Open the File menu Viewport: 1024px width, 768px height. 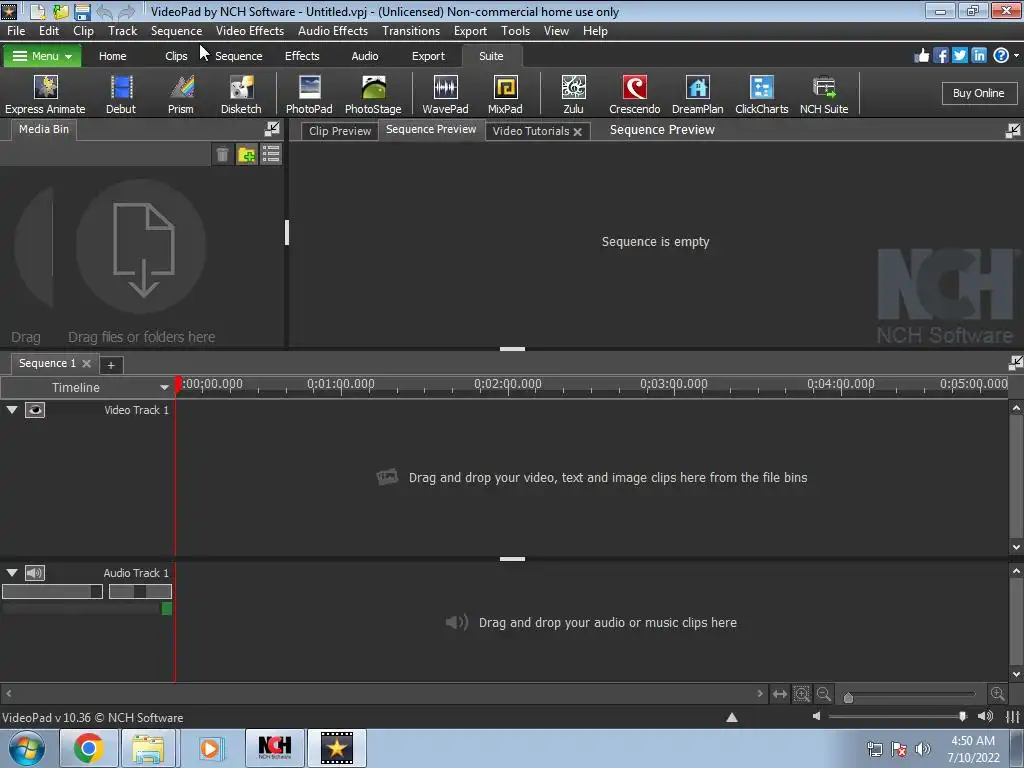click(16, 31)
